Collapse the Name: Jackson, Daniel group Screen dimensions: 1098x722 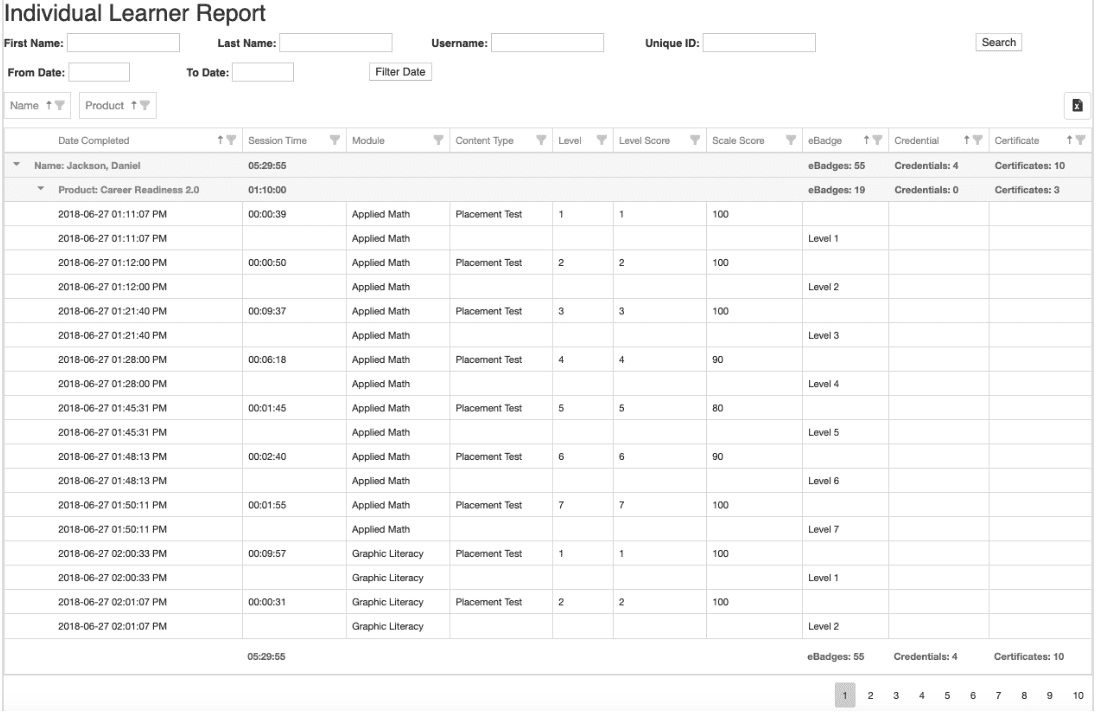coord(19,165)
